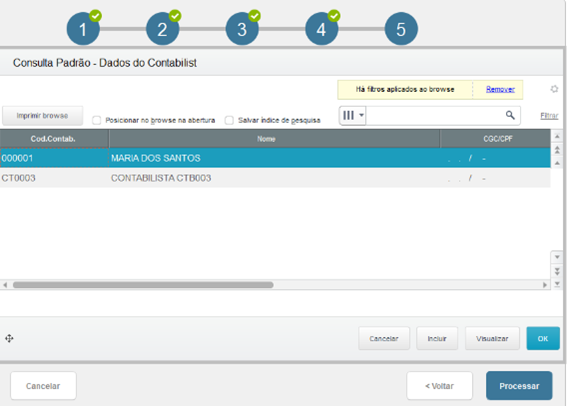Click the CGC/CPF cell of CT0003 row
The image size is (567, 406).
coord(495,178)
